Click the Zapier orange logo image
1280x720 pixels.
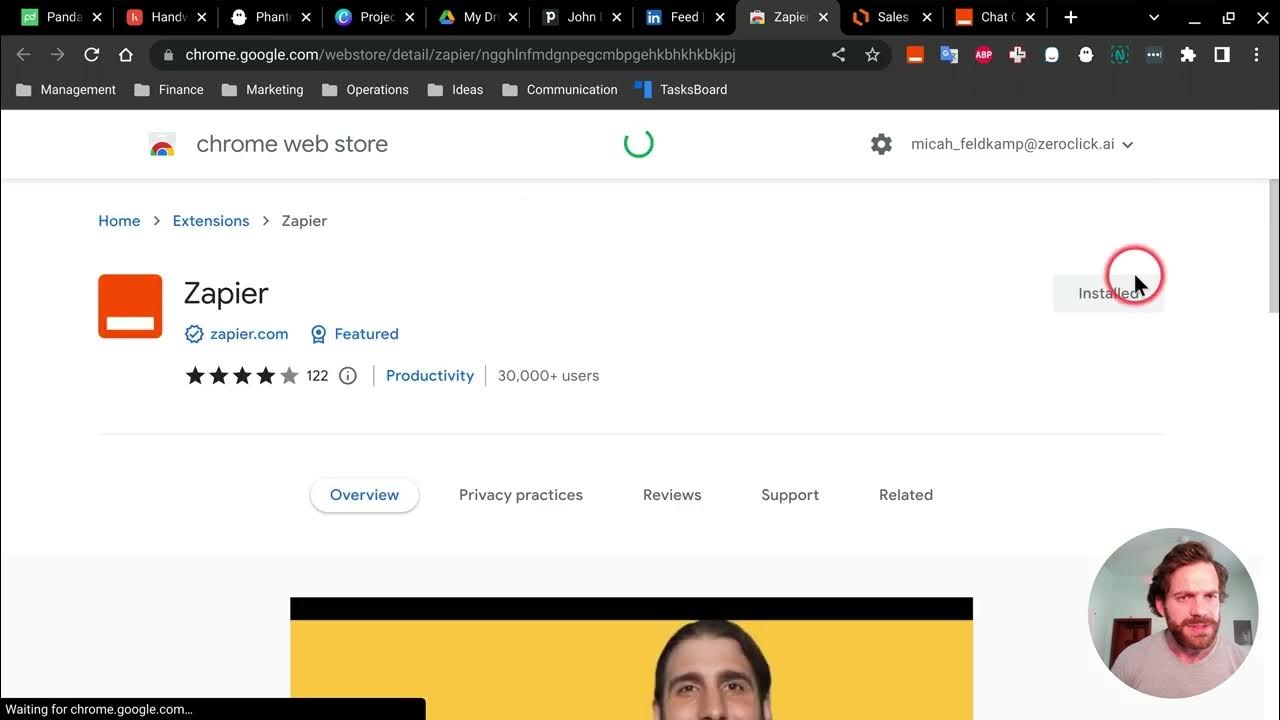130,306
